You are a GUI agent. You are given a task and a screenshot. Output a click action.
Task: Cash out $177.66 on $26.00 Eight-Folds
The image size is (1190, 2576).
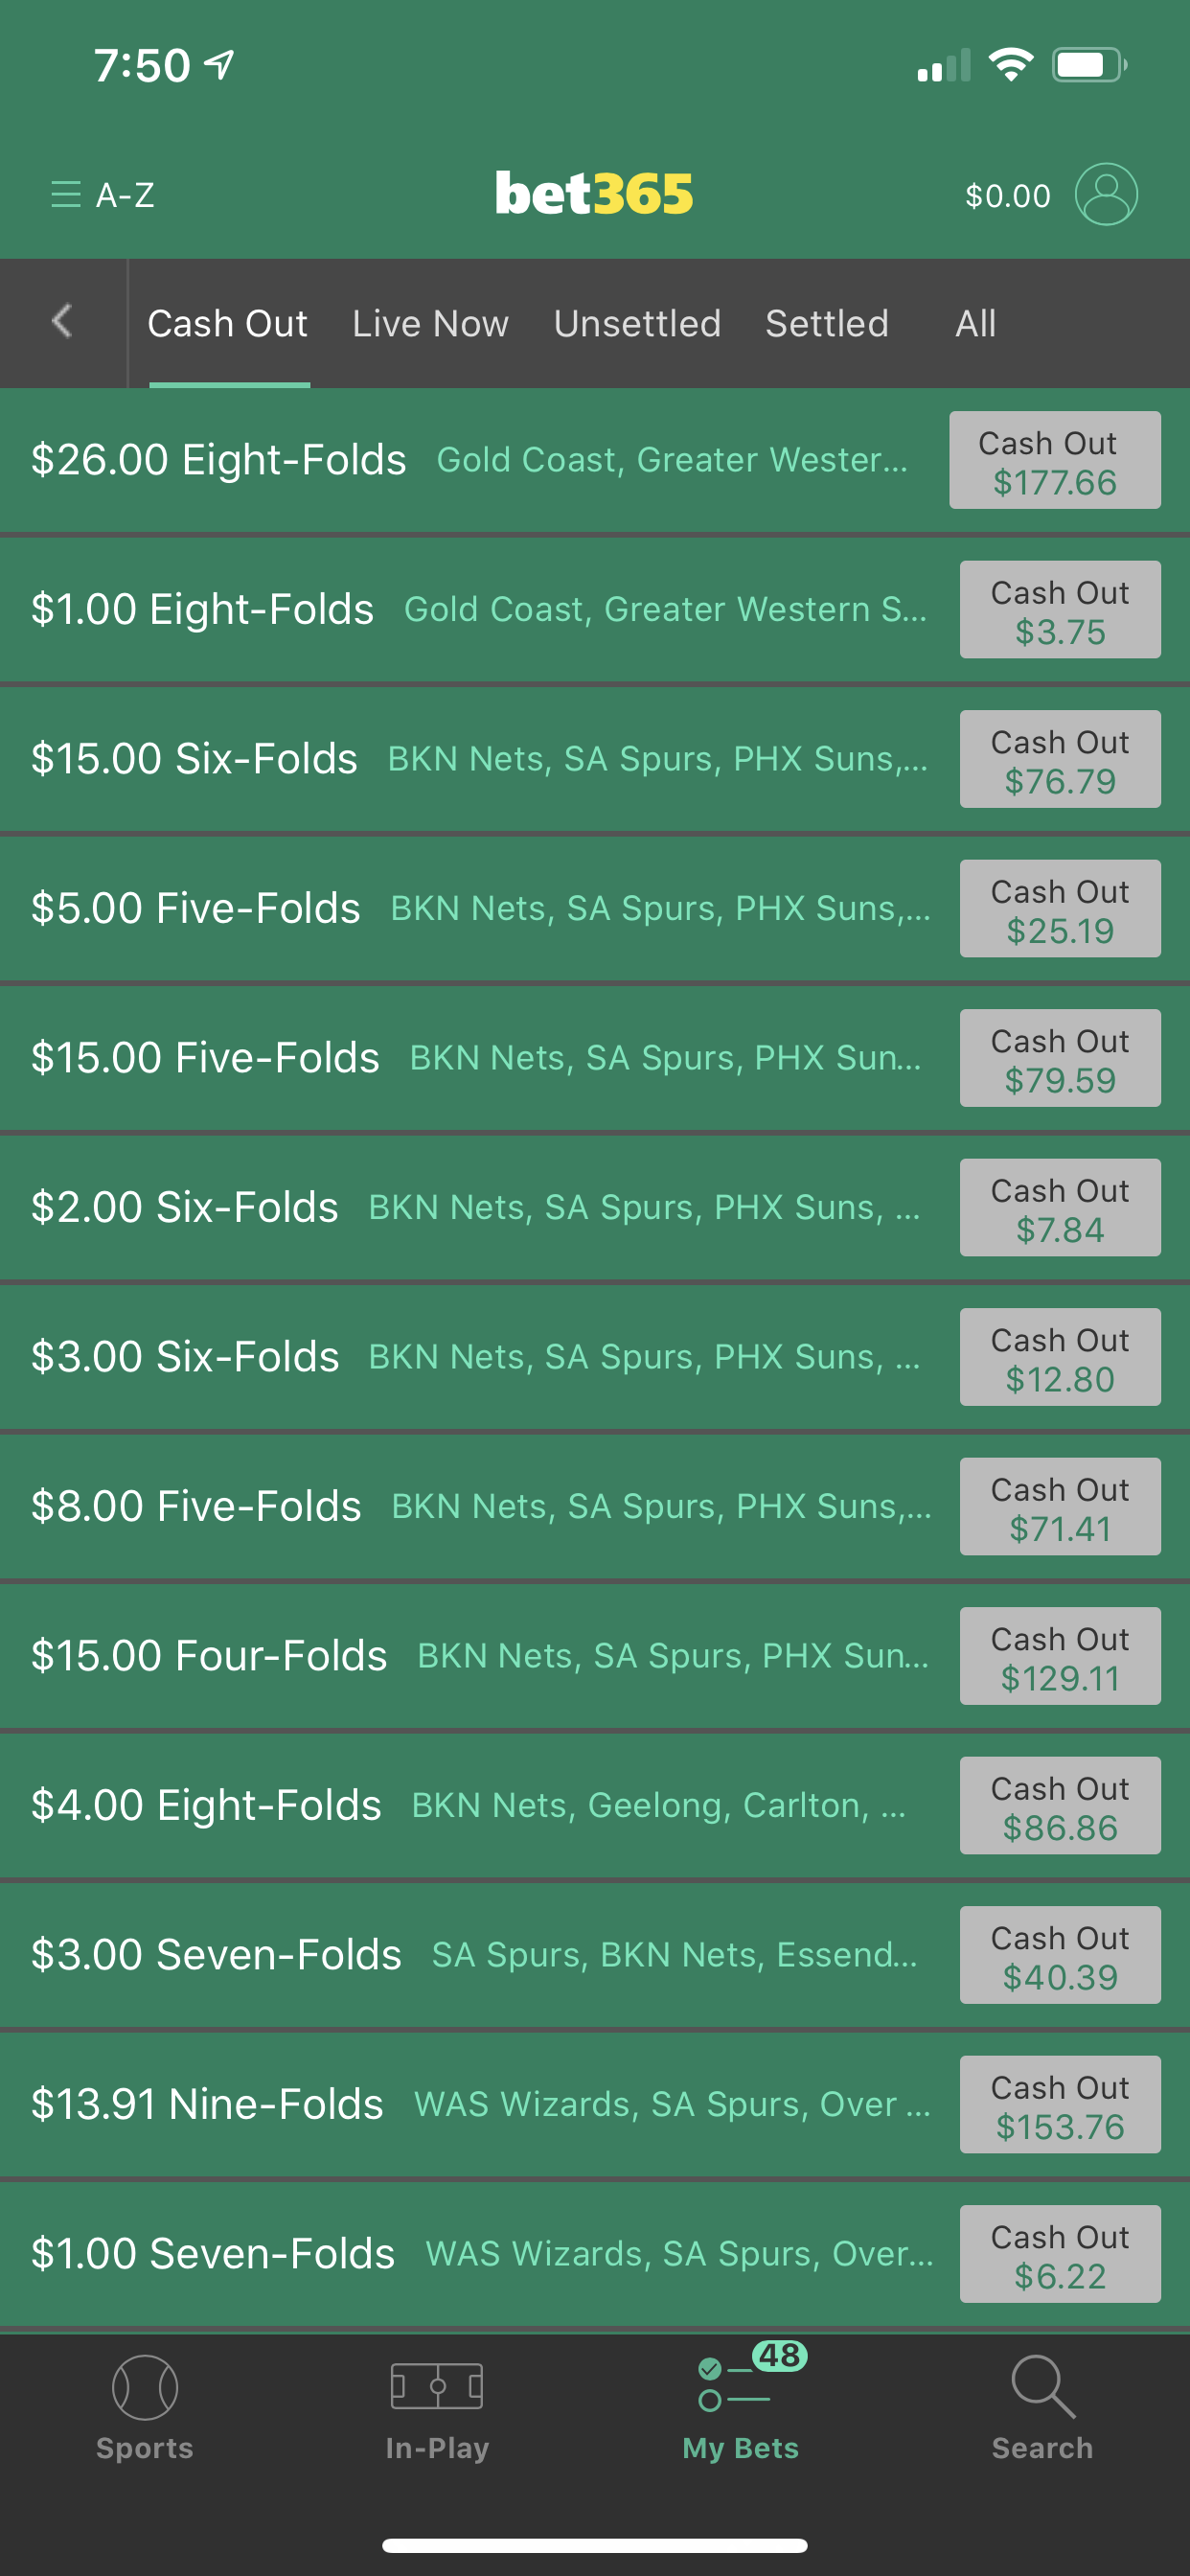click(x=1055, y=460)
